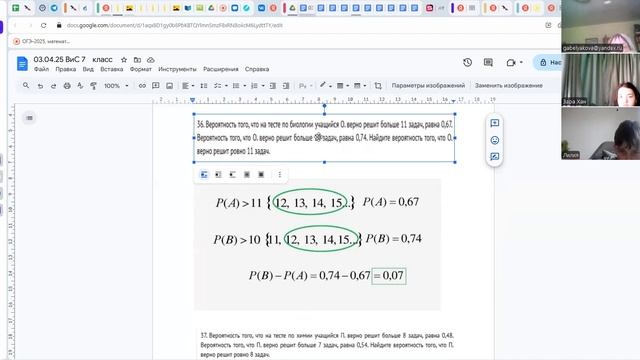Open the border weight dropdown
The width and height of the screenshot is (640, 360).
(342, 86)
